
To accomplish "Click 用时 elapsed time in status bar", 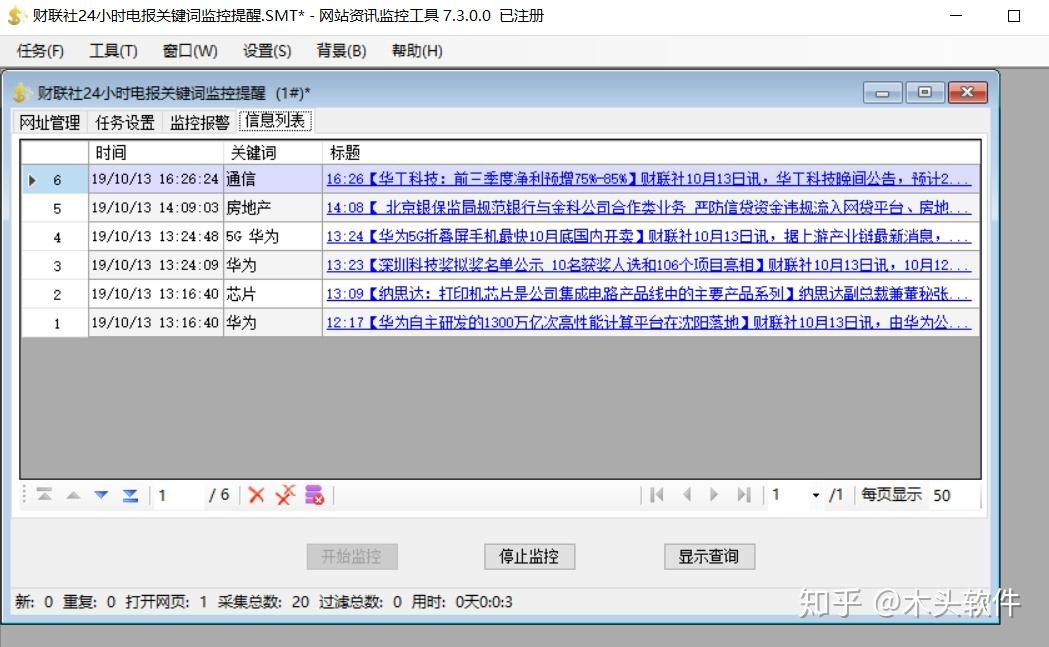I will (462, 602).
